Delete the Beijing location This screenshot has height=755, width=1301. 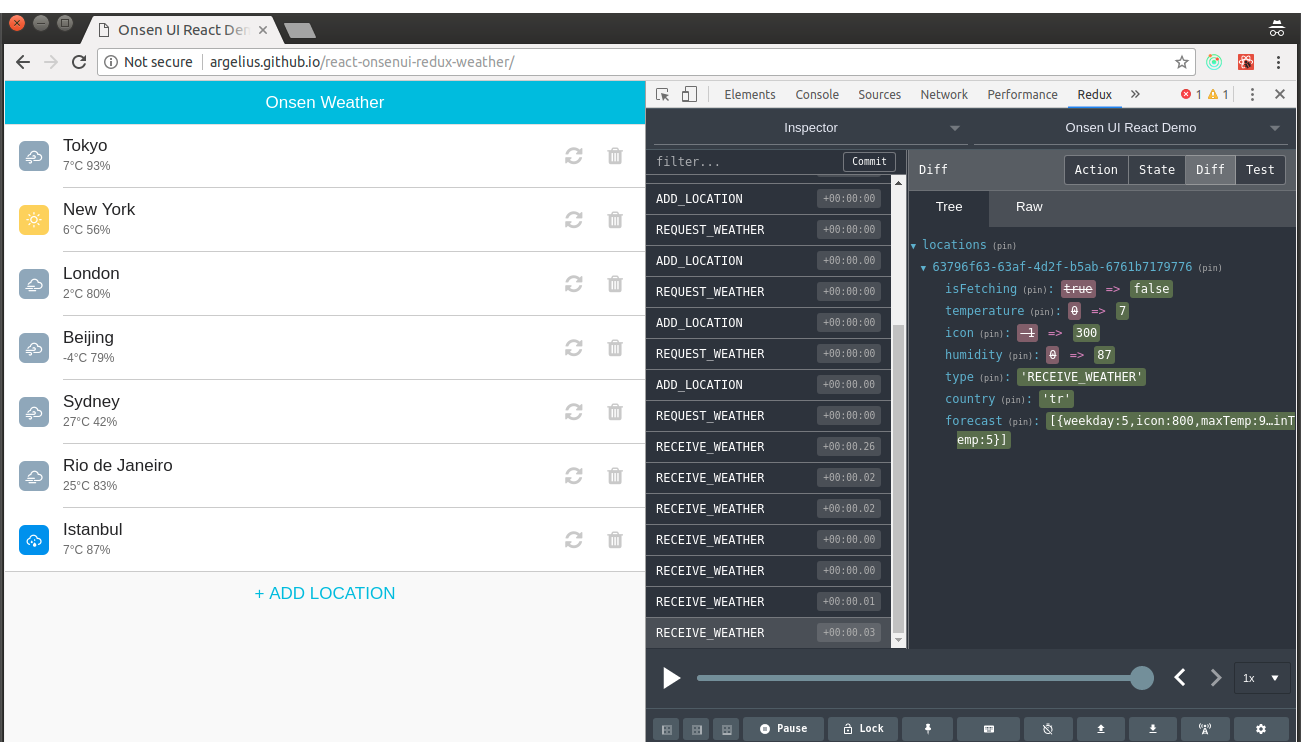pos(615,348)
